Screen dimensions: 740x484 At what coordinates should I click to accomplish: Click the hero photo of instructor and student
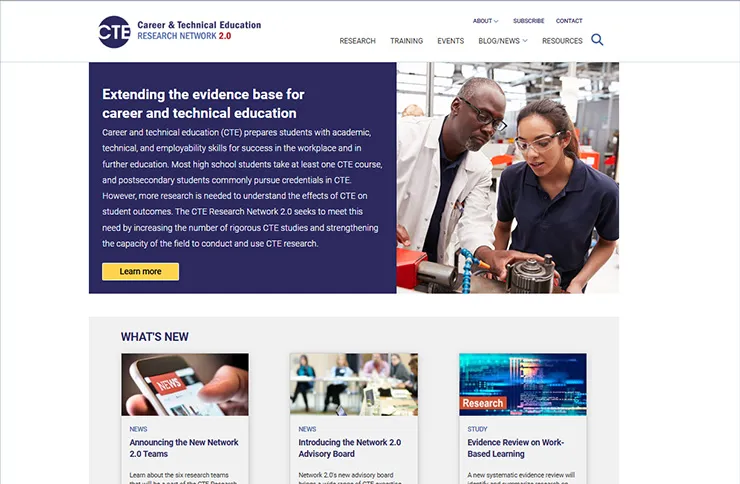[508, 178]
